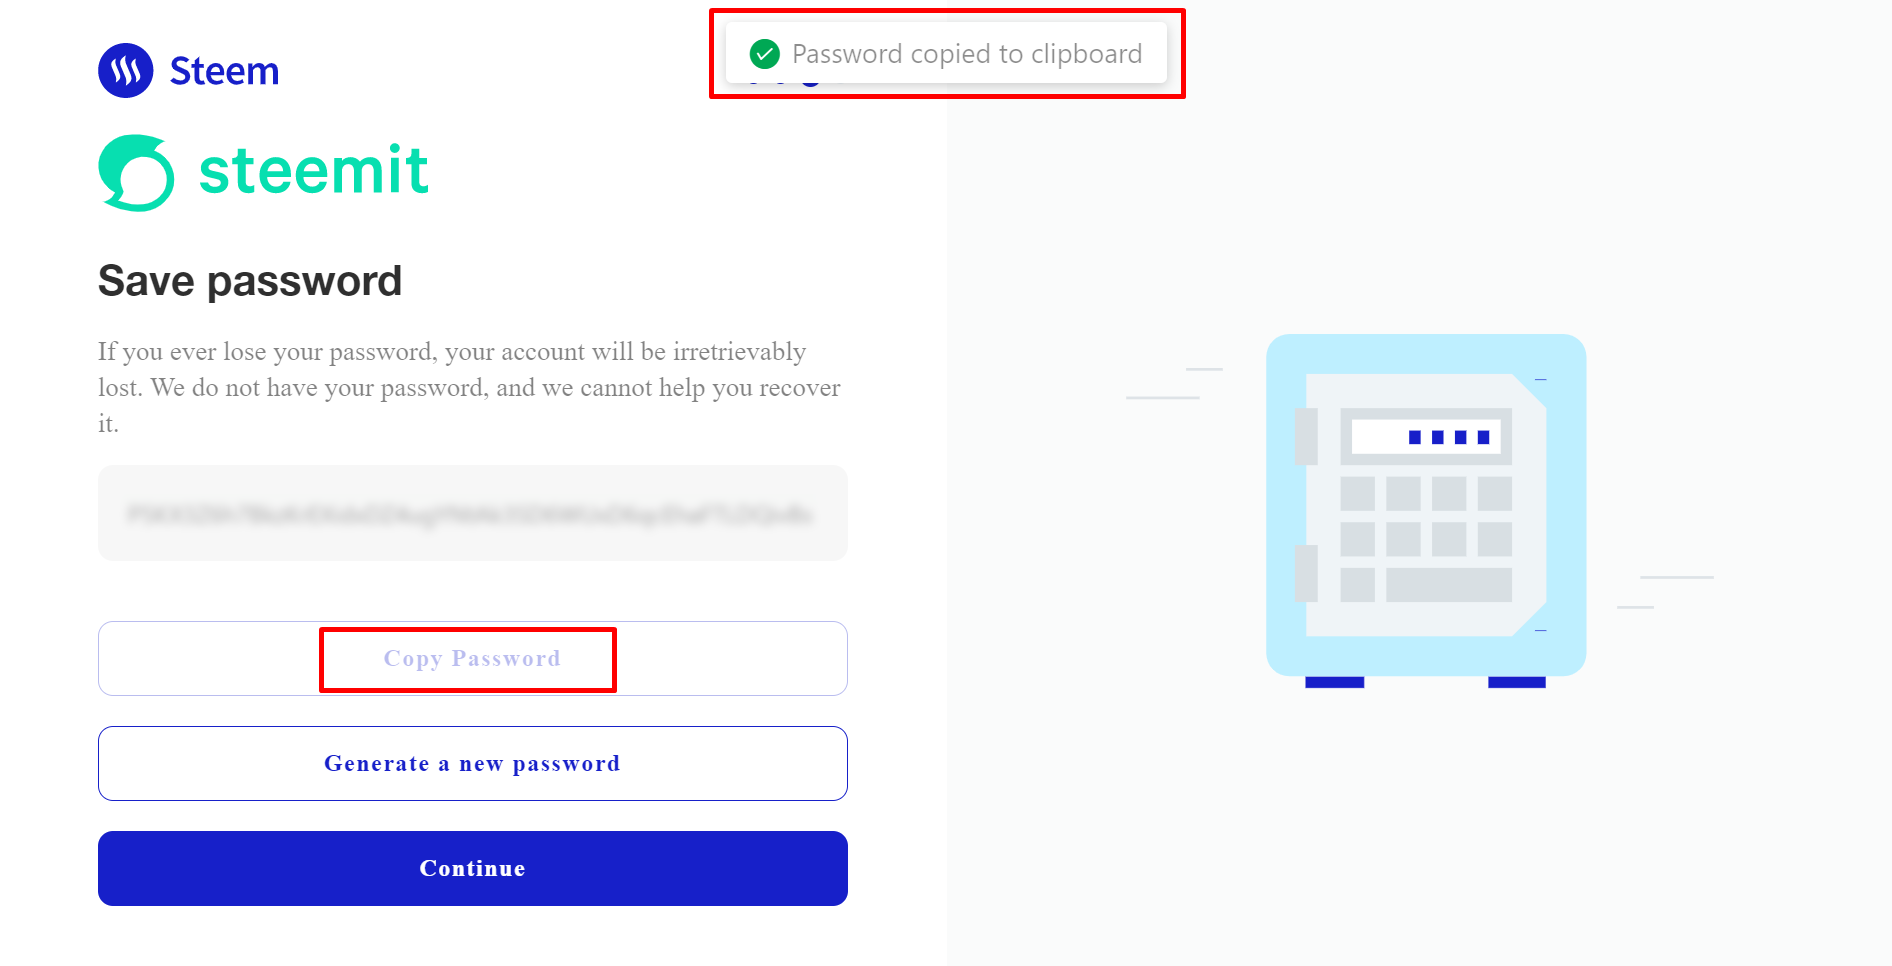1892x966 pixels.
Task: Click the password loss warning paragraph
Action: click(x=469, y=388)
